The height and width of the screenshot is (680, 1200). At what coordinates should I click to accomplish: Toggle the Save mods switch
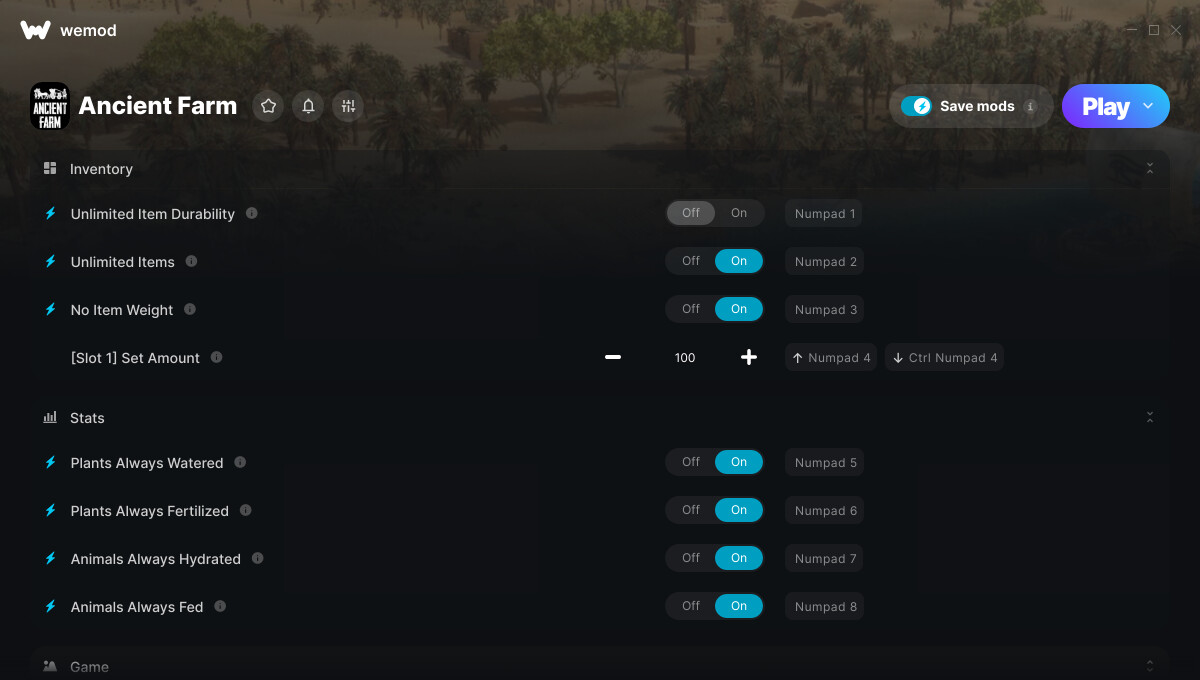(916, 106)
